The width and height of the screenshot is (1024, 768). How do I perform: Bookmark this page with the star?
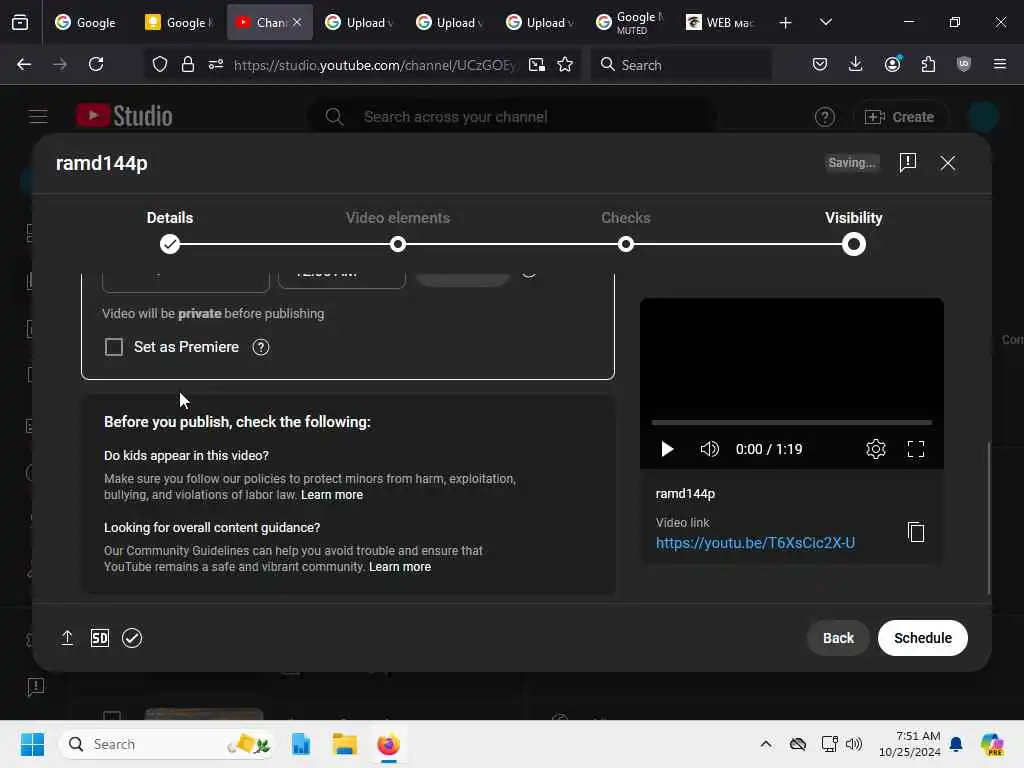tap(565, 64)
